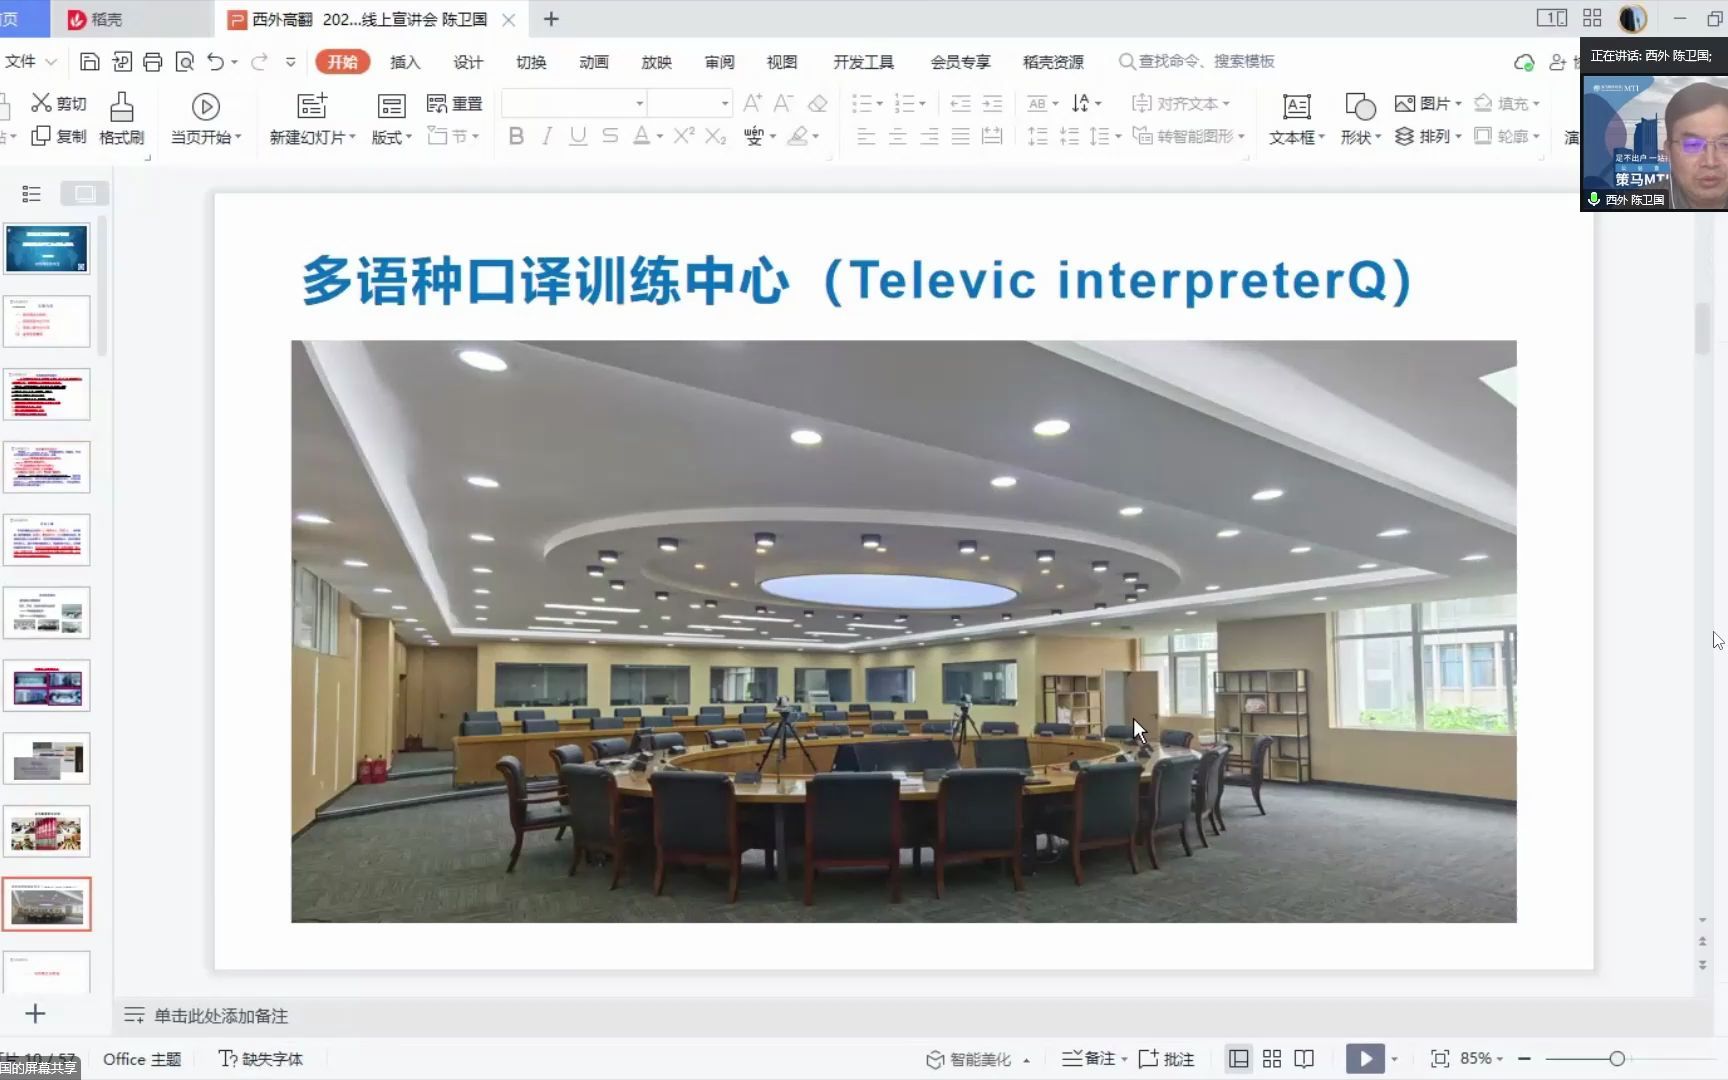Switch to the 视图 tab
Screen dimensions: 1728x1080
coord(782,62)
